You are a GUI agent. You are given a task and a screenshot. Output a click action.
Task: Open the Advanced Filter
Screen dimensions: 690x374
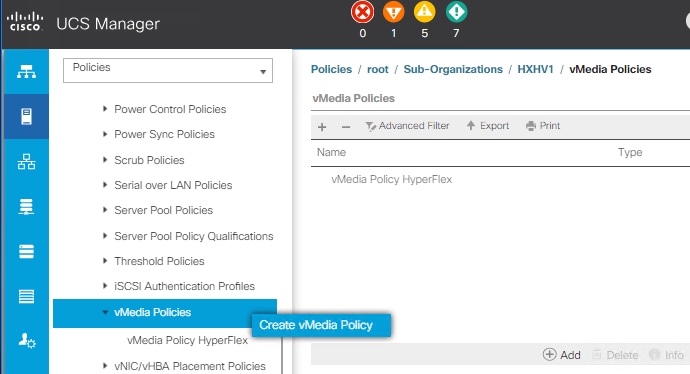pos(407,126)
